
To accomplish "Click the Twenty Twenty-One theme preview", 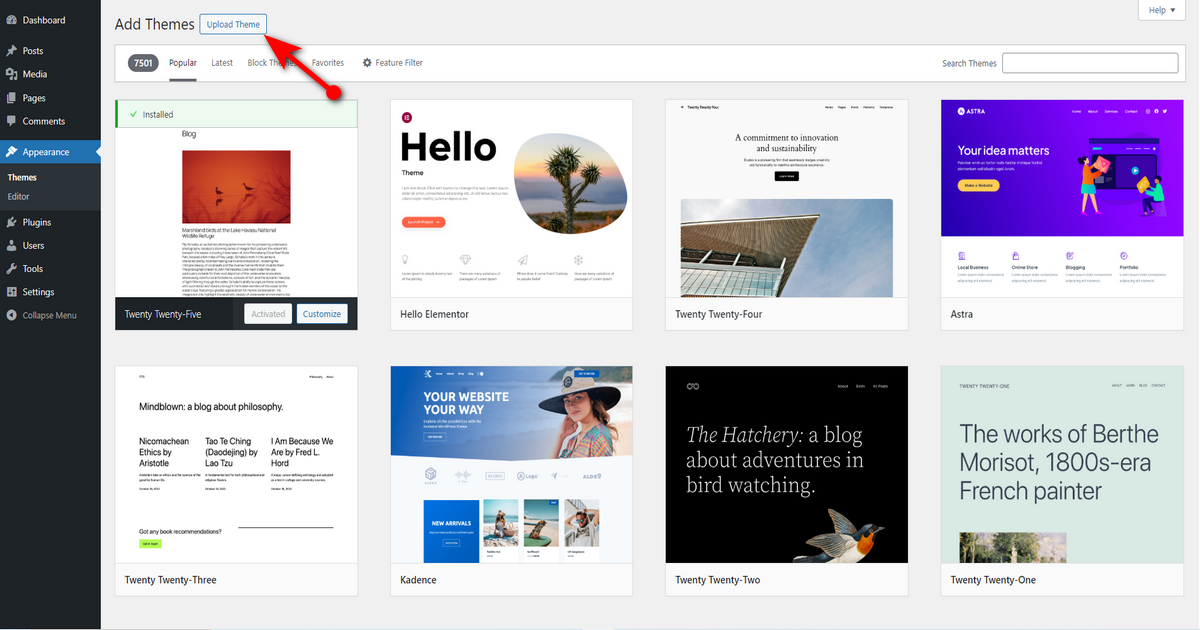I will pos(1062,464).
